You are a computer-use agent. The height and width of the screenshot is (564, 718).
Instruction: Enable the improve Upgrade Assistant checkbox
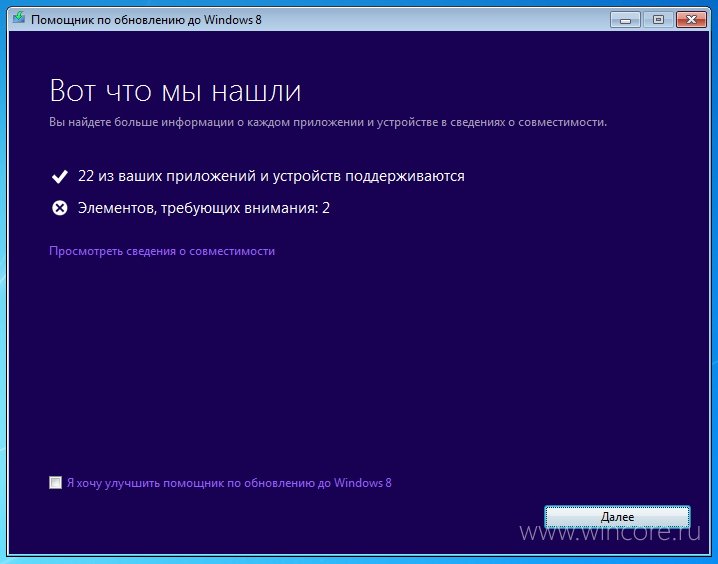coord(55,483)
